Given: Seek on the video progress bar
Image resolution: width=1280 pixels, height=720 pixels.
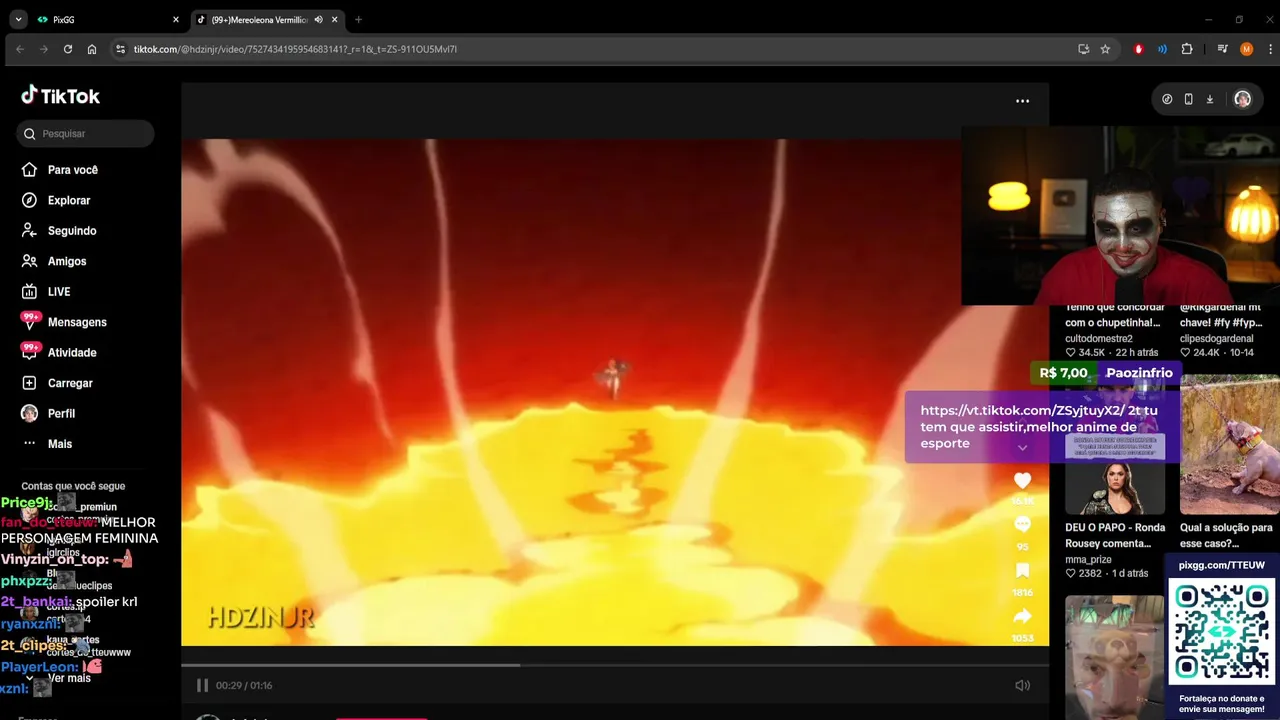Looking at the screenshot, I should pyautogui.click(x=615, y=664).
